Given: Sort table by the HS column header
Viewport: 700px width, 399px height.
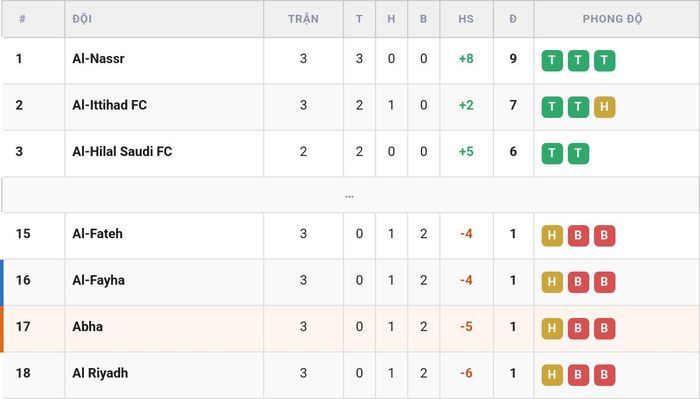Looking at the screenshot, I should coord(466,19).
